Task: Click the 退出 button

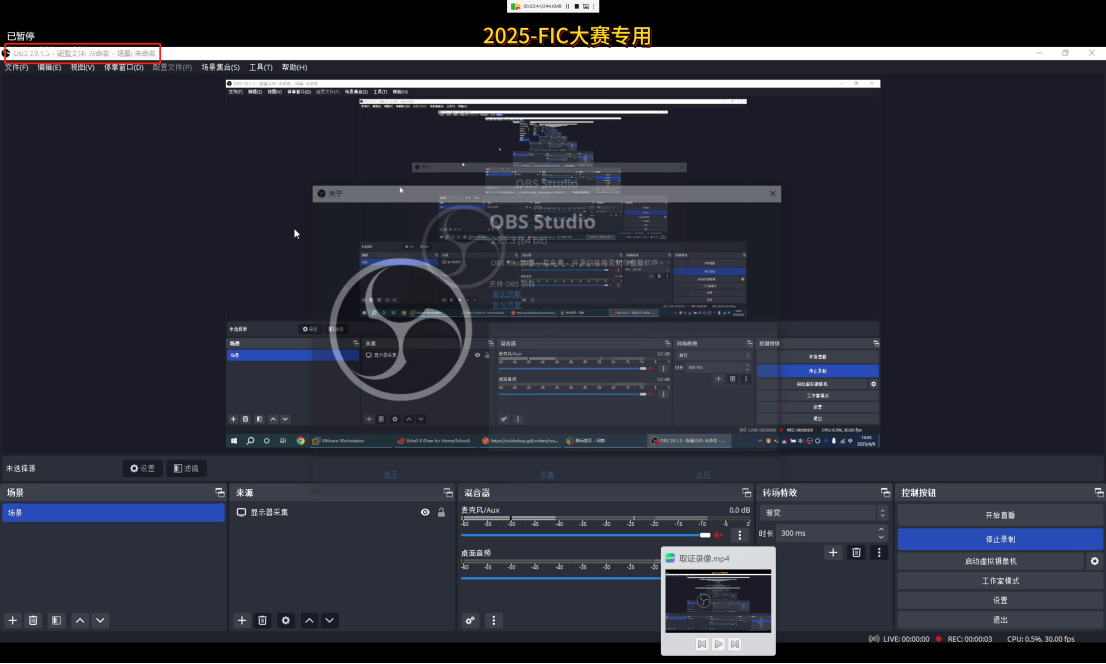Action: pos(1000,620)
